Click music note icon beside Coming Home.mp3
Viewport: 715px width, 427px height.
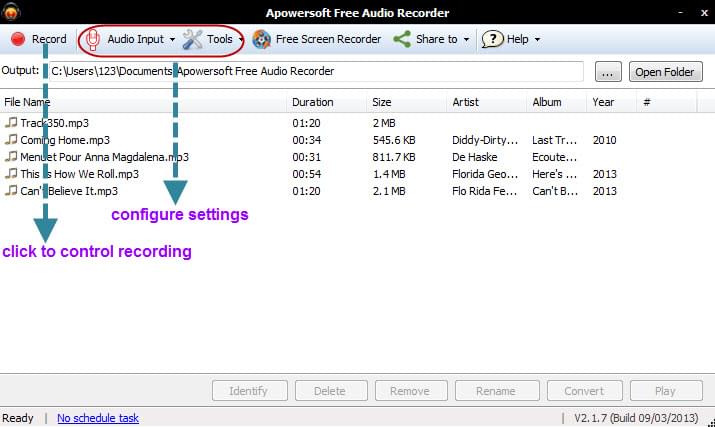click(11, 140)
